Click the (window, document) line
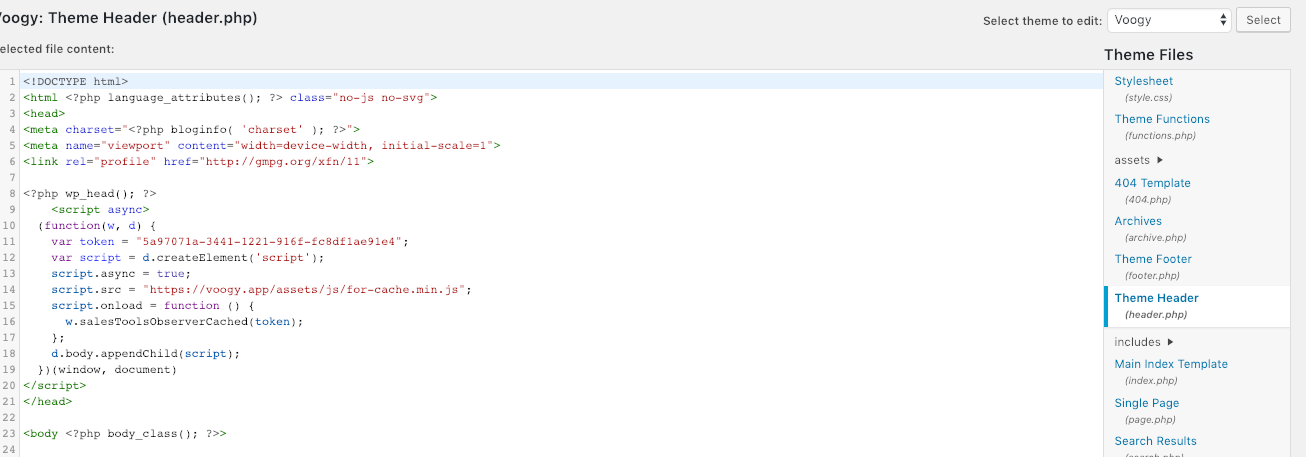The width and height of the screenshot is (1306, 457). (x=107, y=369)
